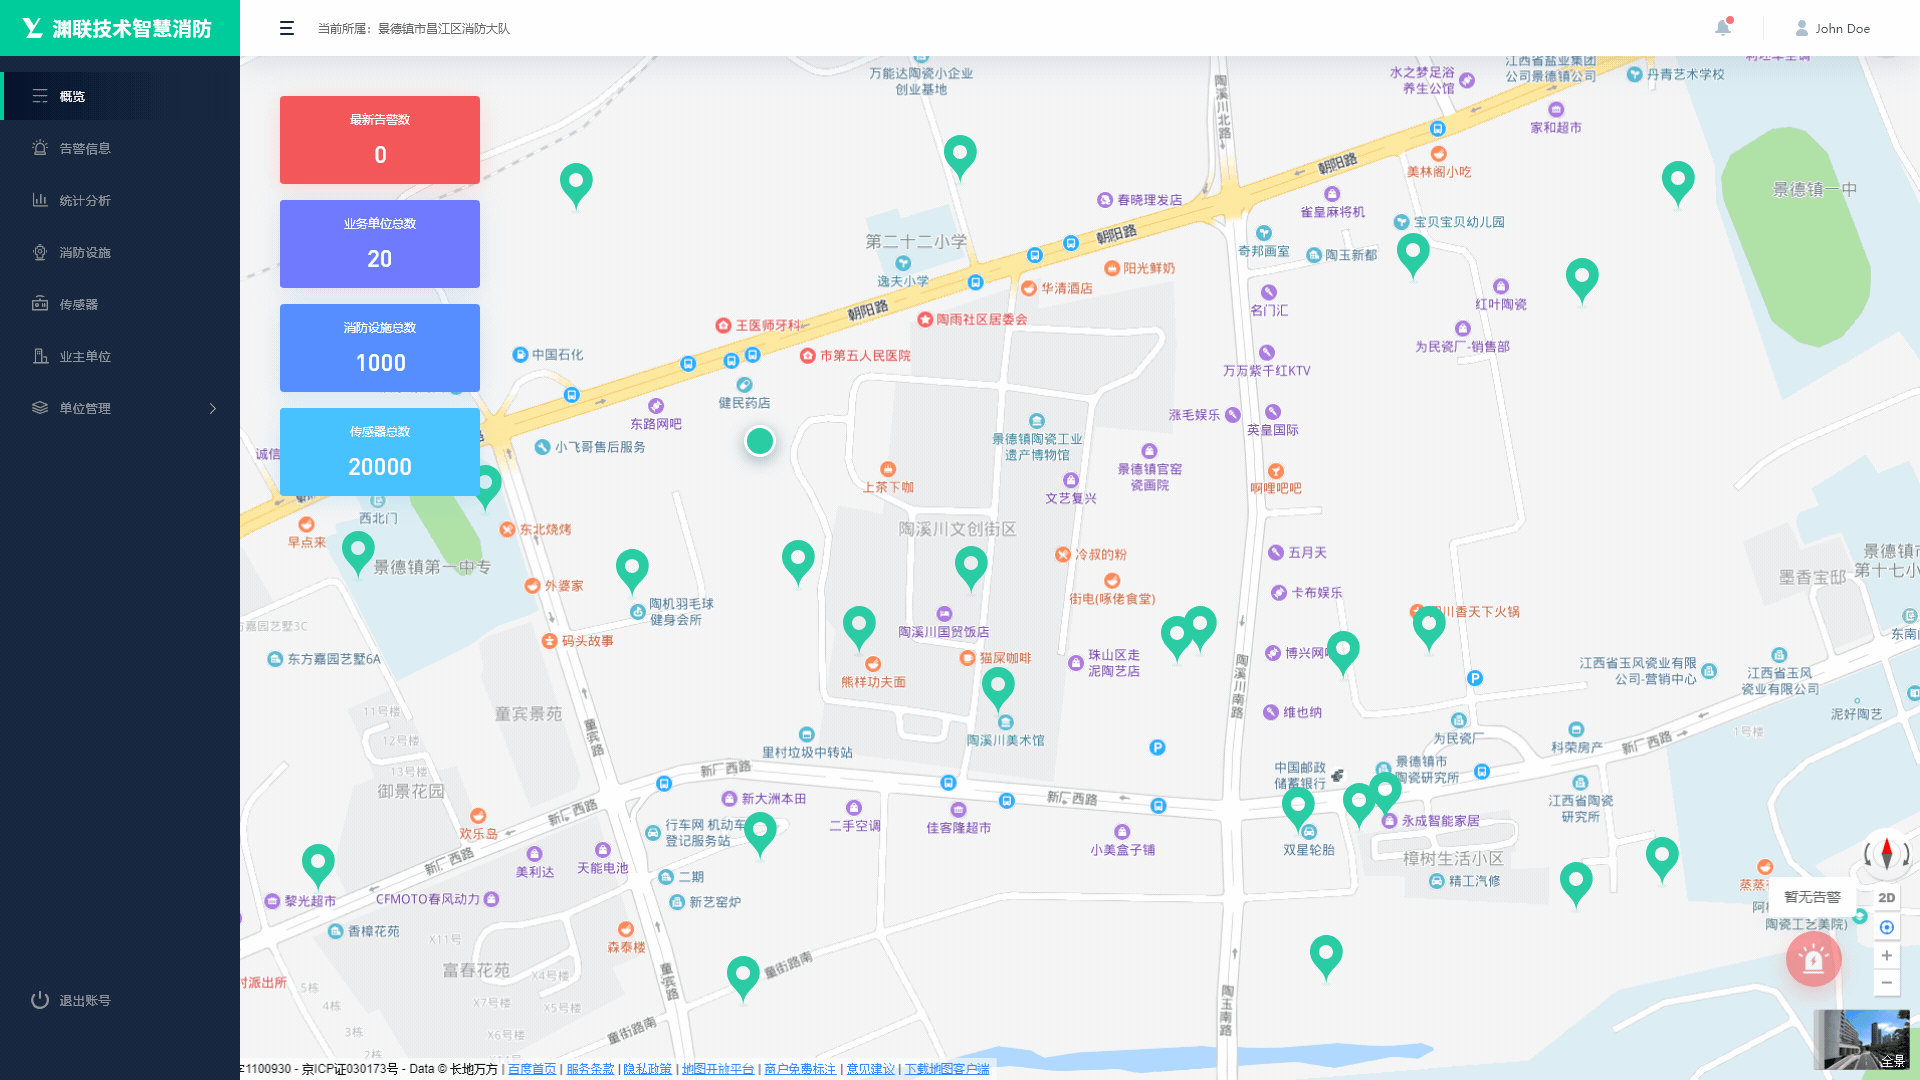Open the 统计分析 statistics menu item

coord(120,200)
